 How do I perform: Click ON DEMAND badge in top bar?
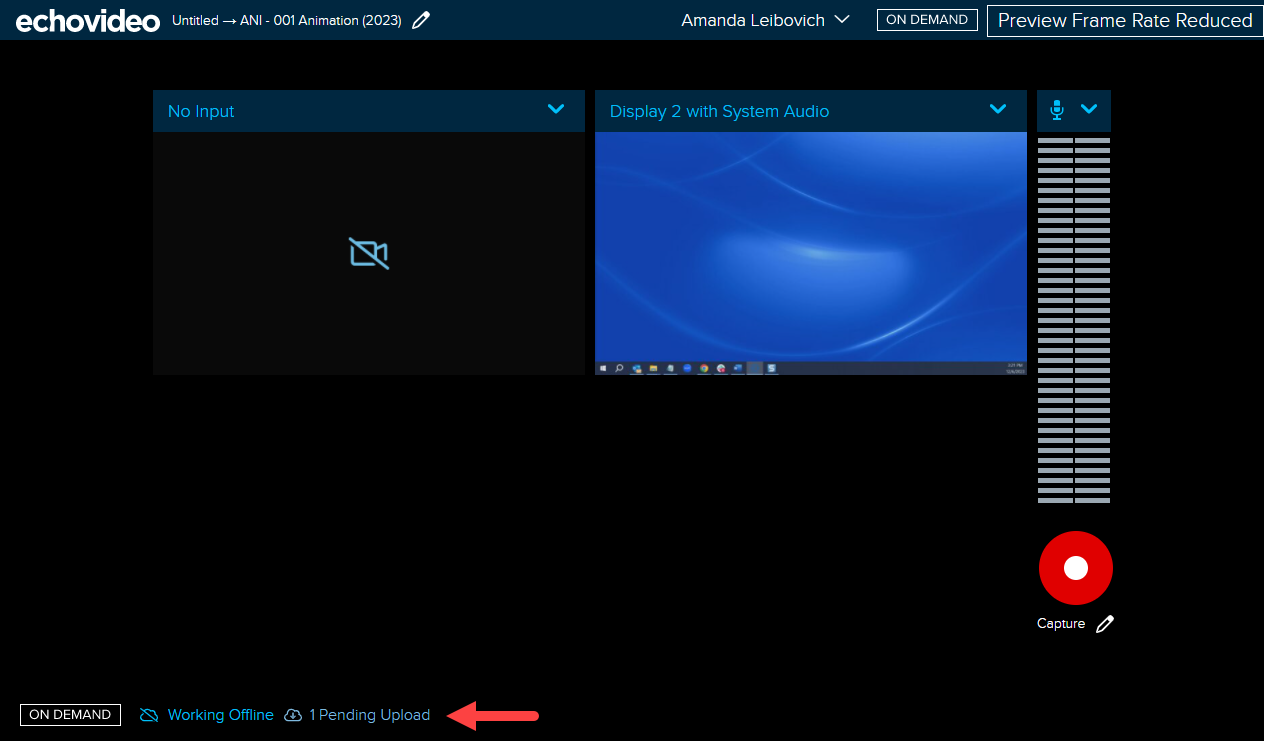click(927, 20)
